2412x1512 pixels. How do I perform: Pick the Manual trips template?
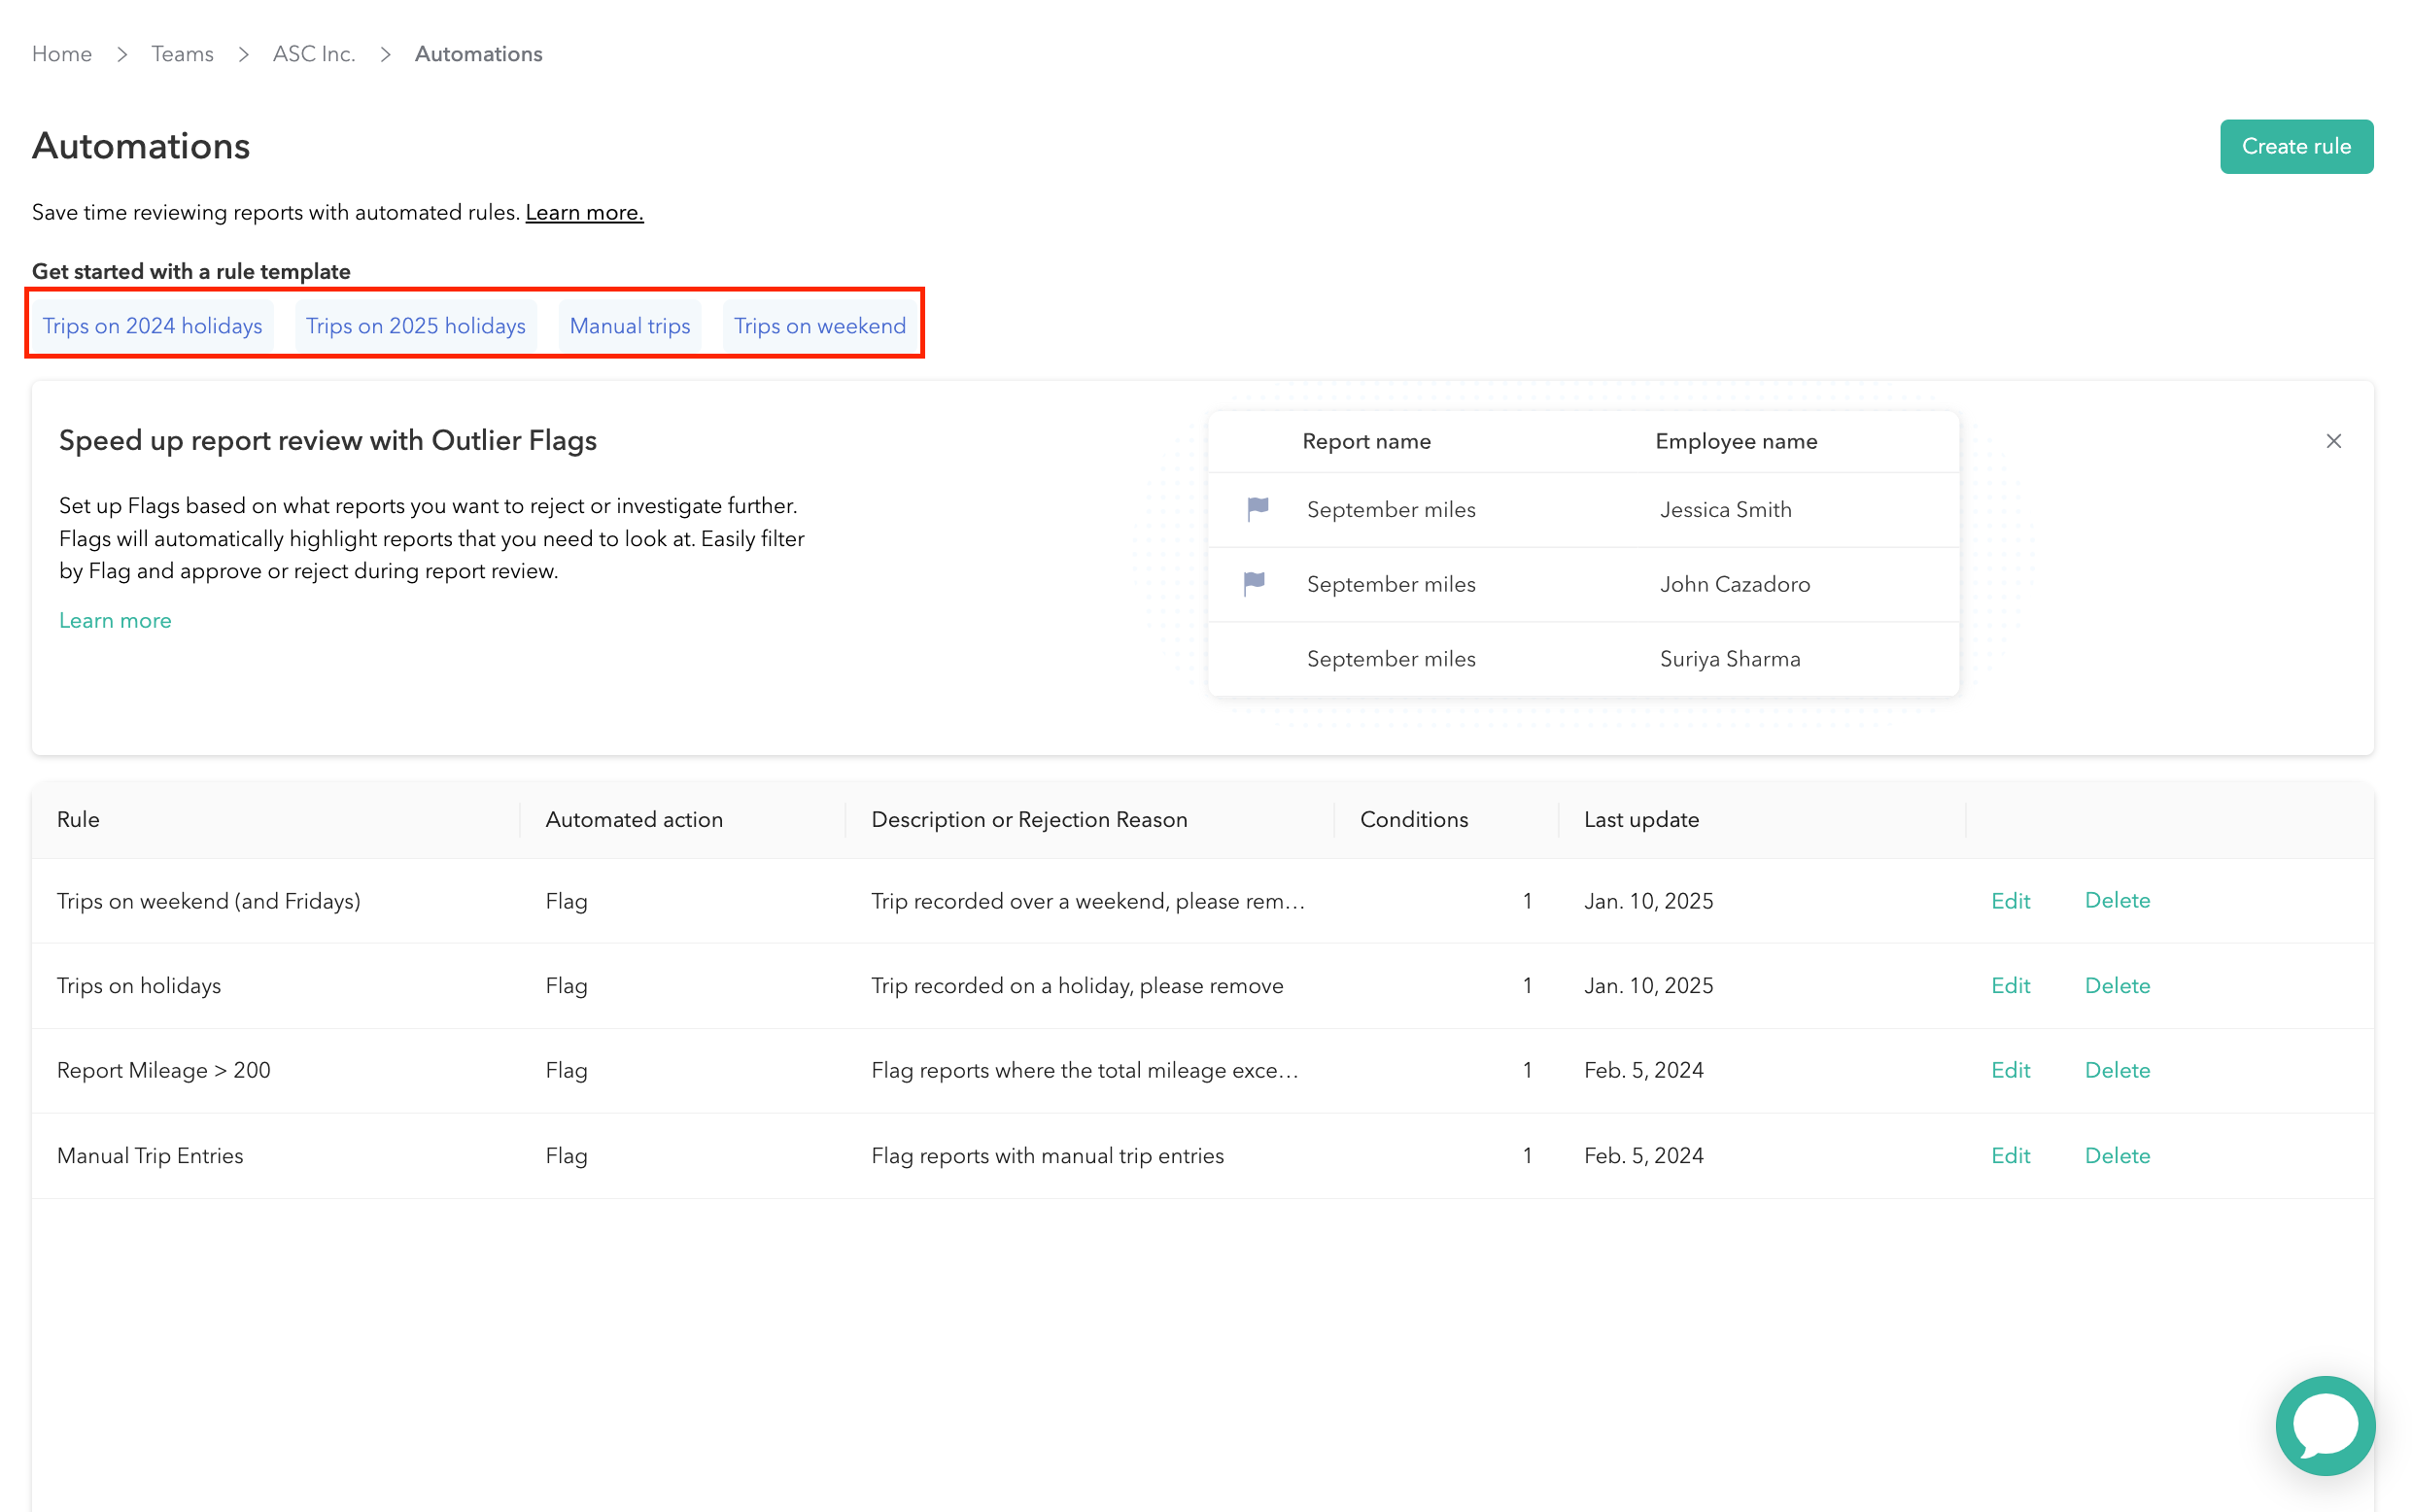coord(629,326)
